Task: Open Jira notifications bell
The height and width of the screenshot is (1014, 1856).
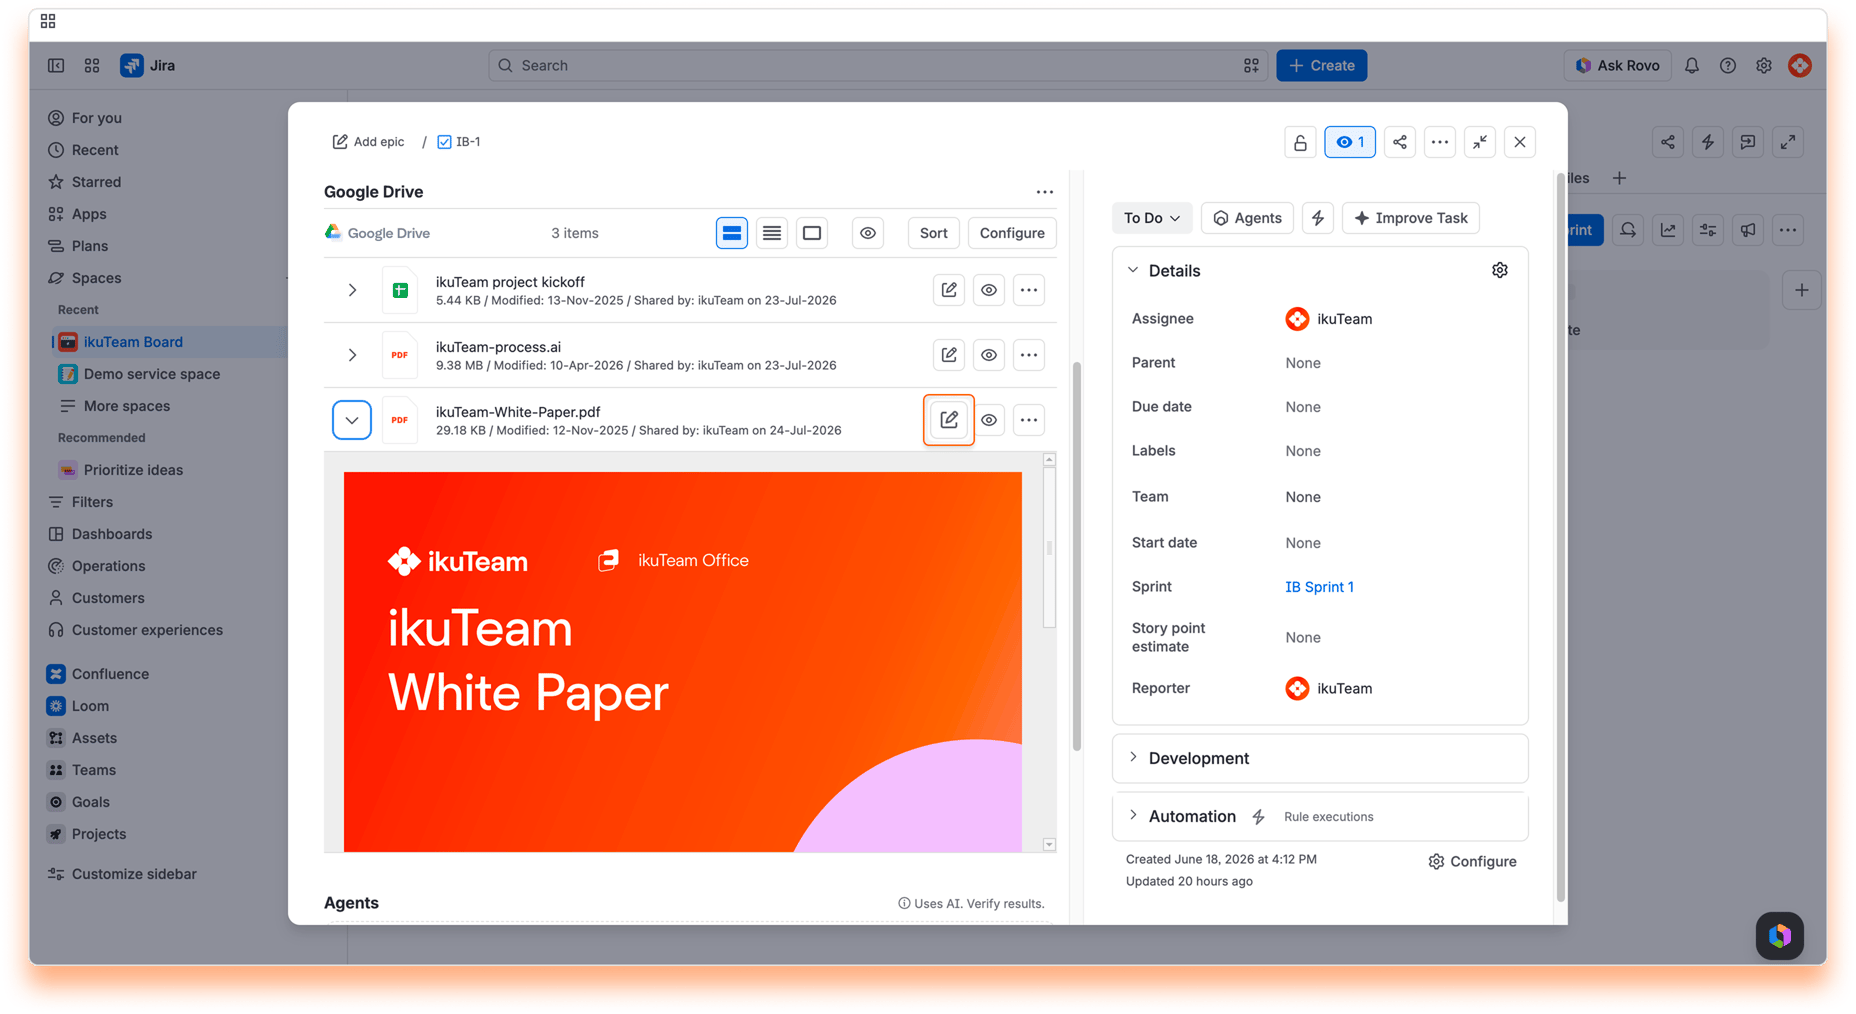Action: tap(1691, 65)
